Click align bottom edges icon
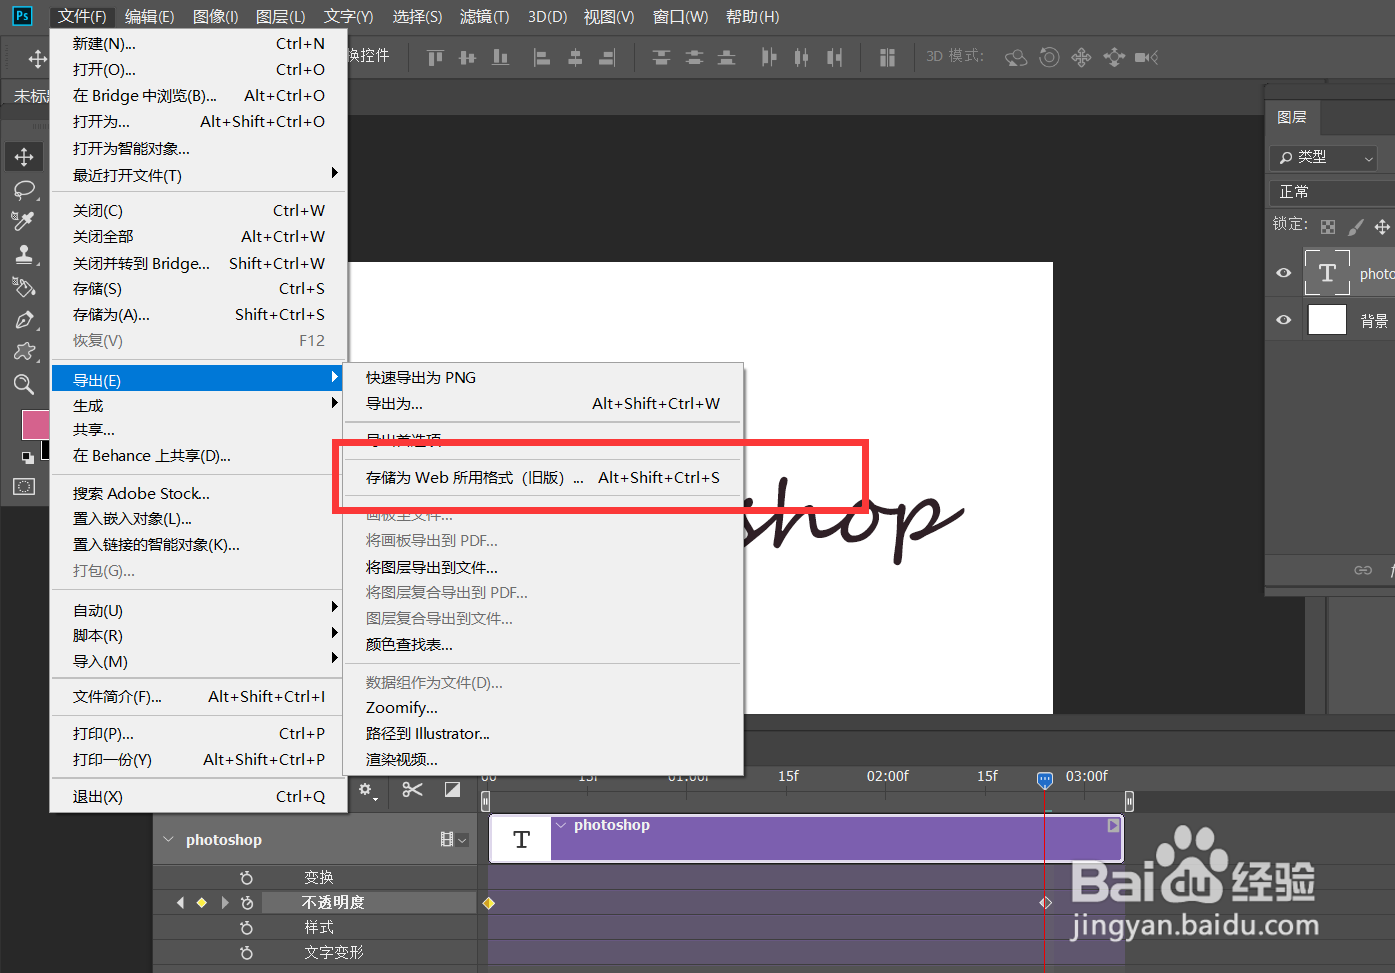The width and height of the screenshot is (1395, 973). 500,57
